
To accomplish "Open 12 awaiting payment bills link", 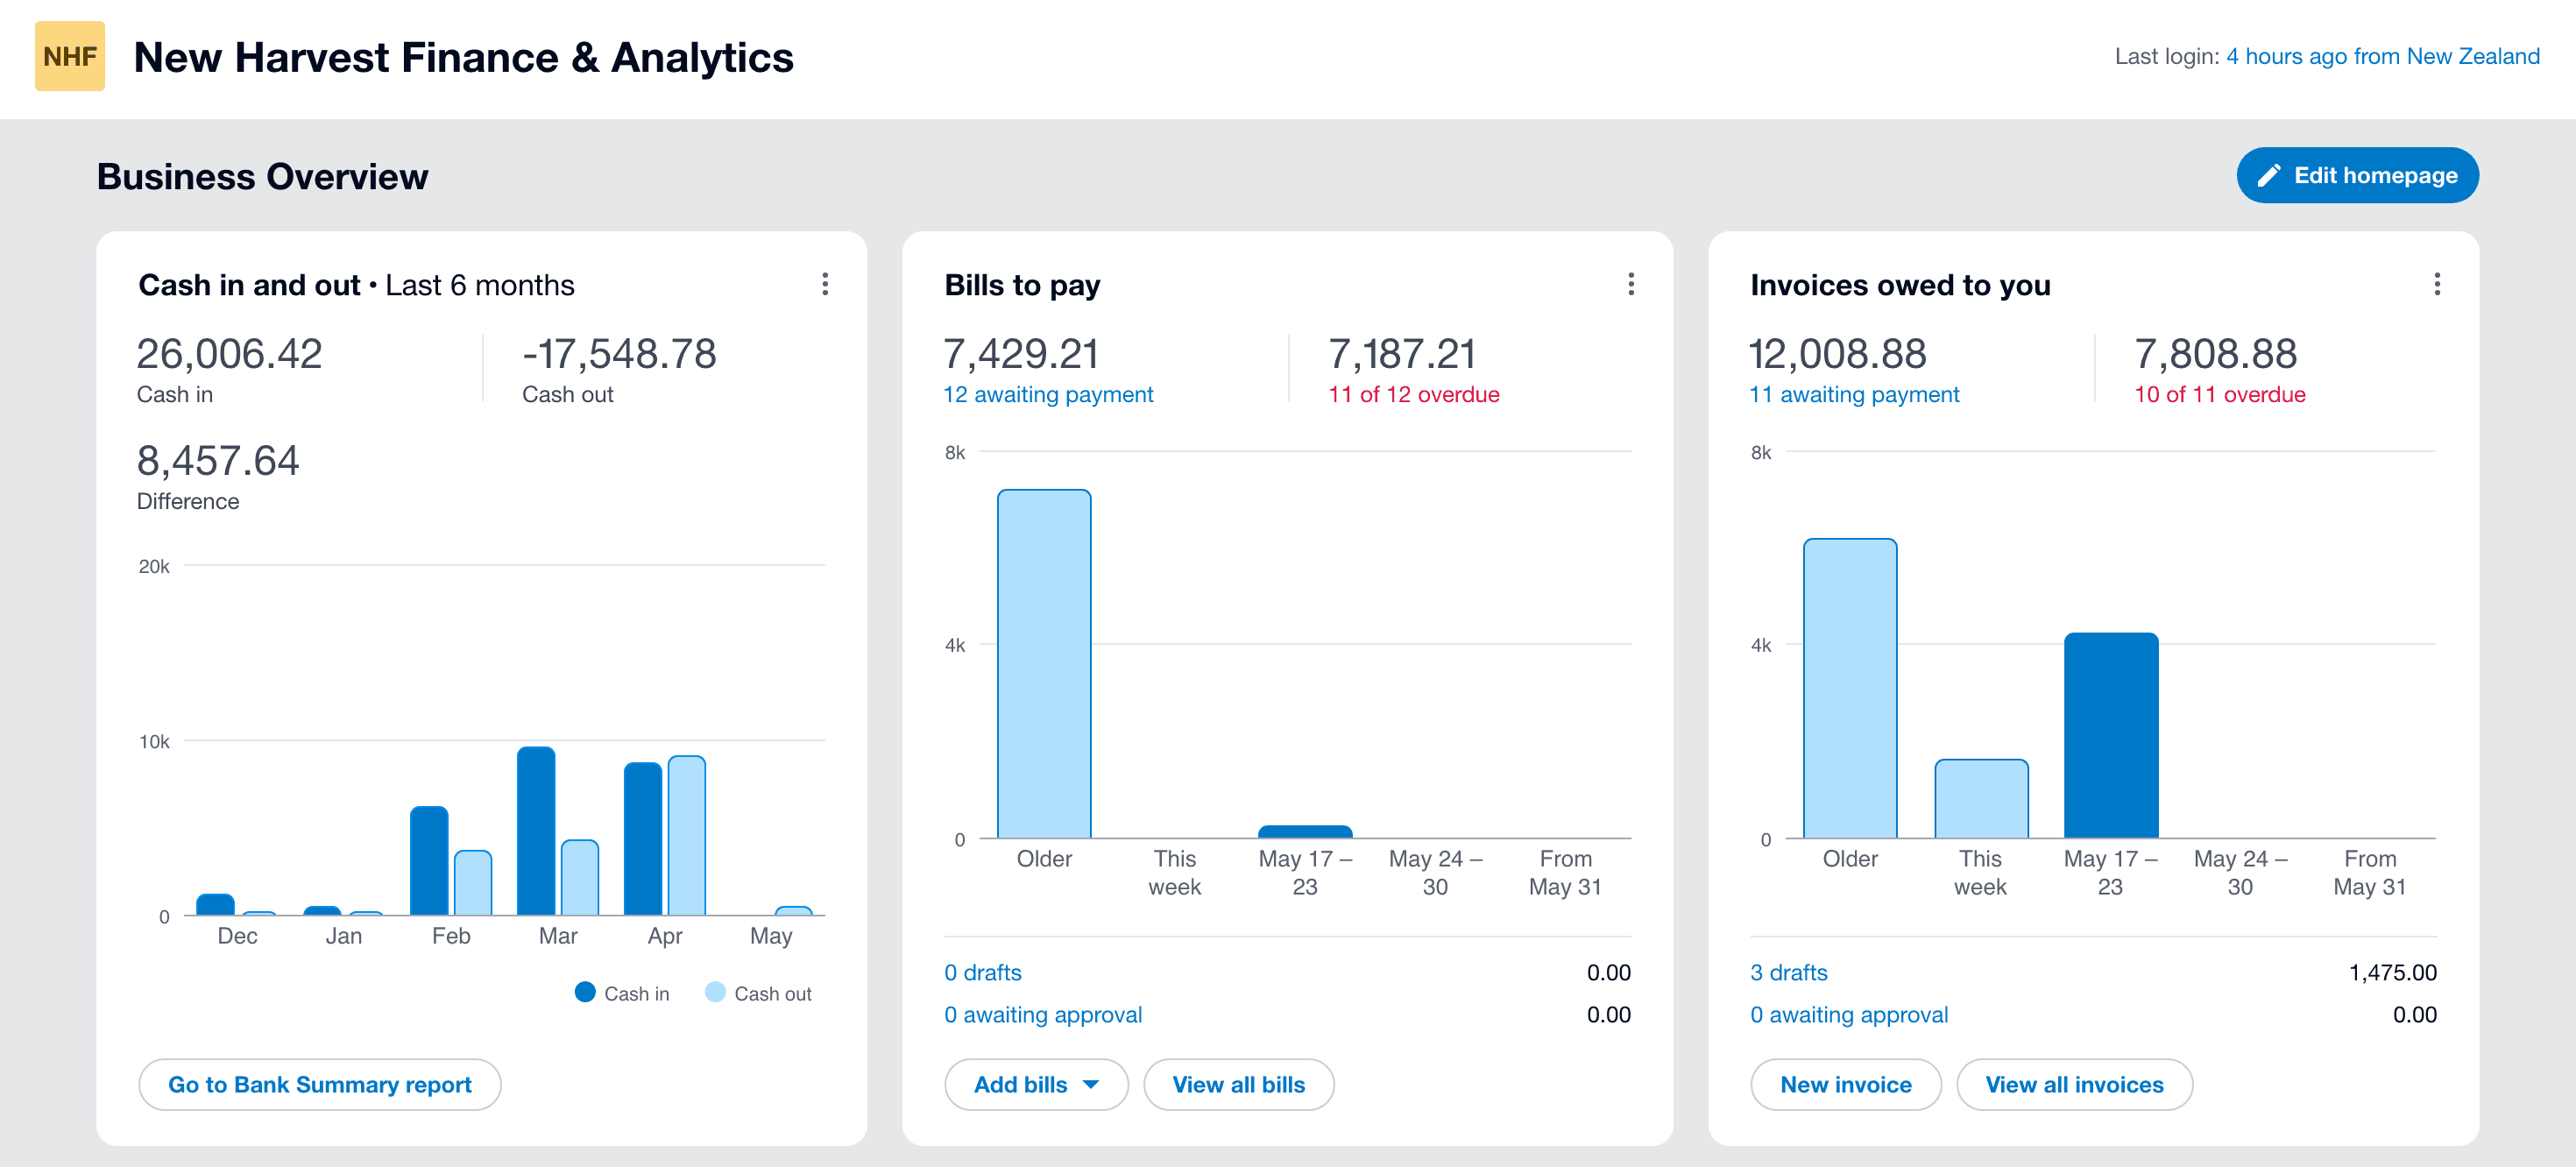I will click(1048, 394).
